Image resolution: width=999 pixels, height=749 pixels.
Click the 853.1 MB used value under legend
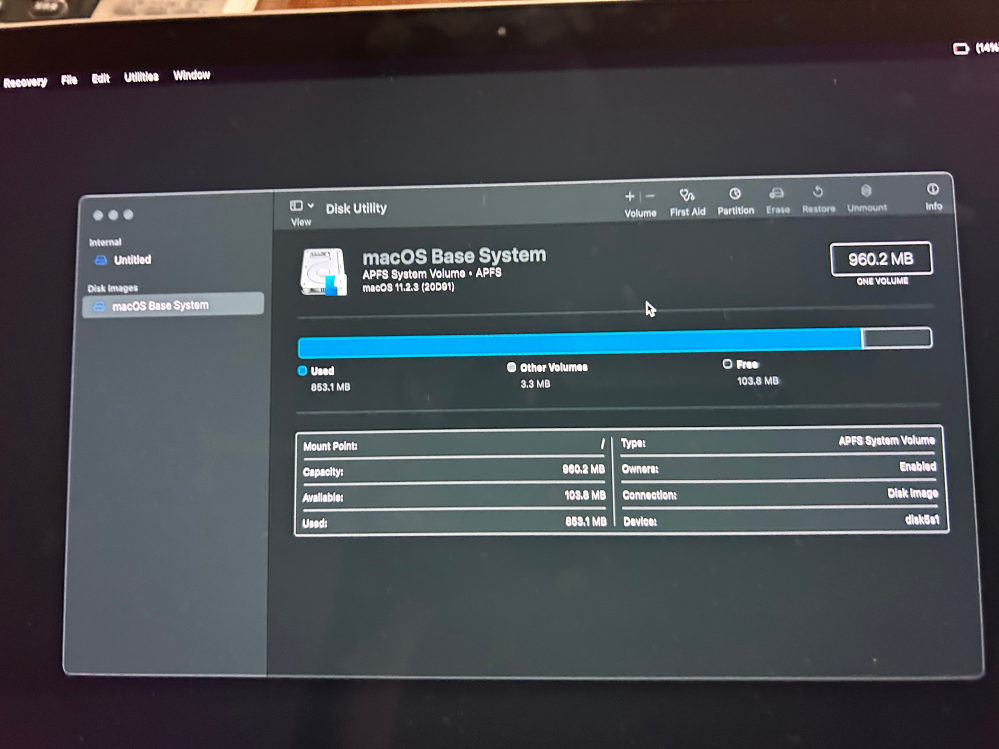tap(330, 387)
